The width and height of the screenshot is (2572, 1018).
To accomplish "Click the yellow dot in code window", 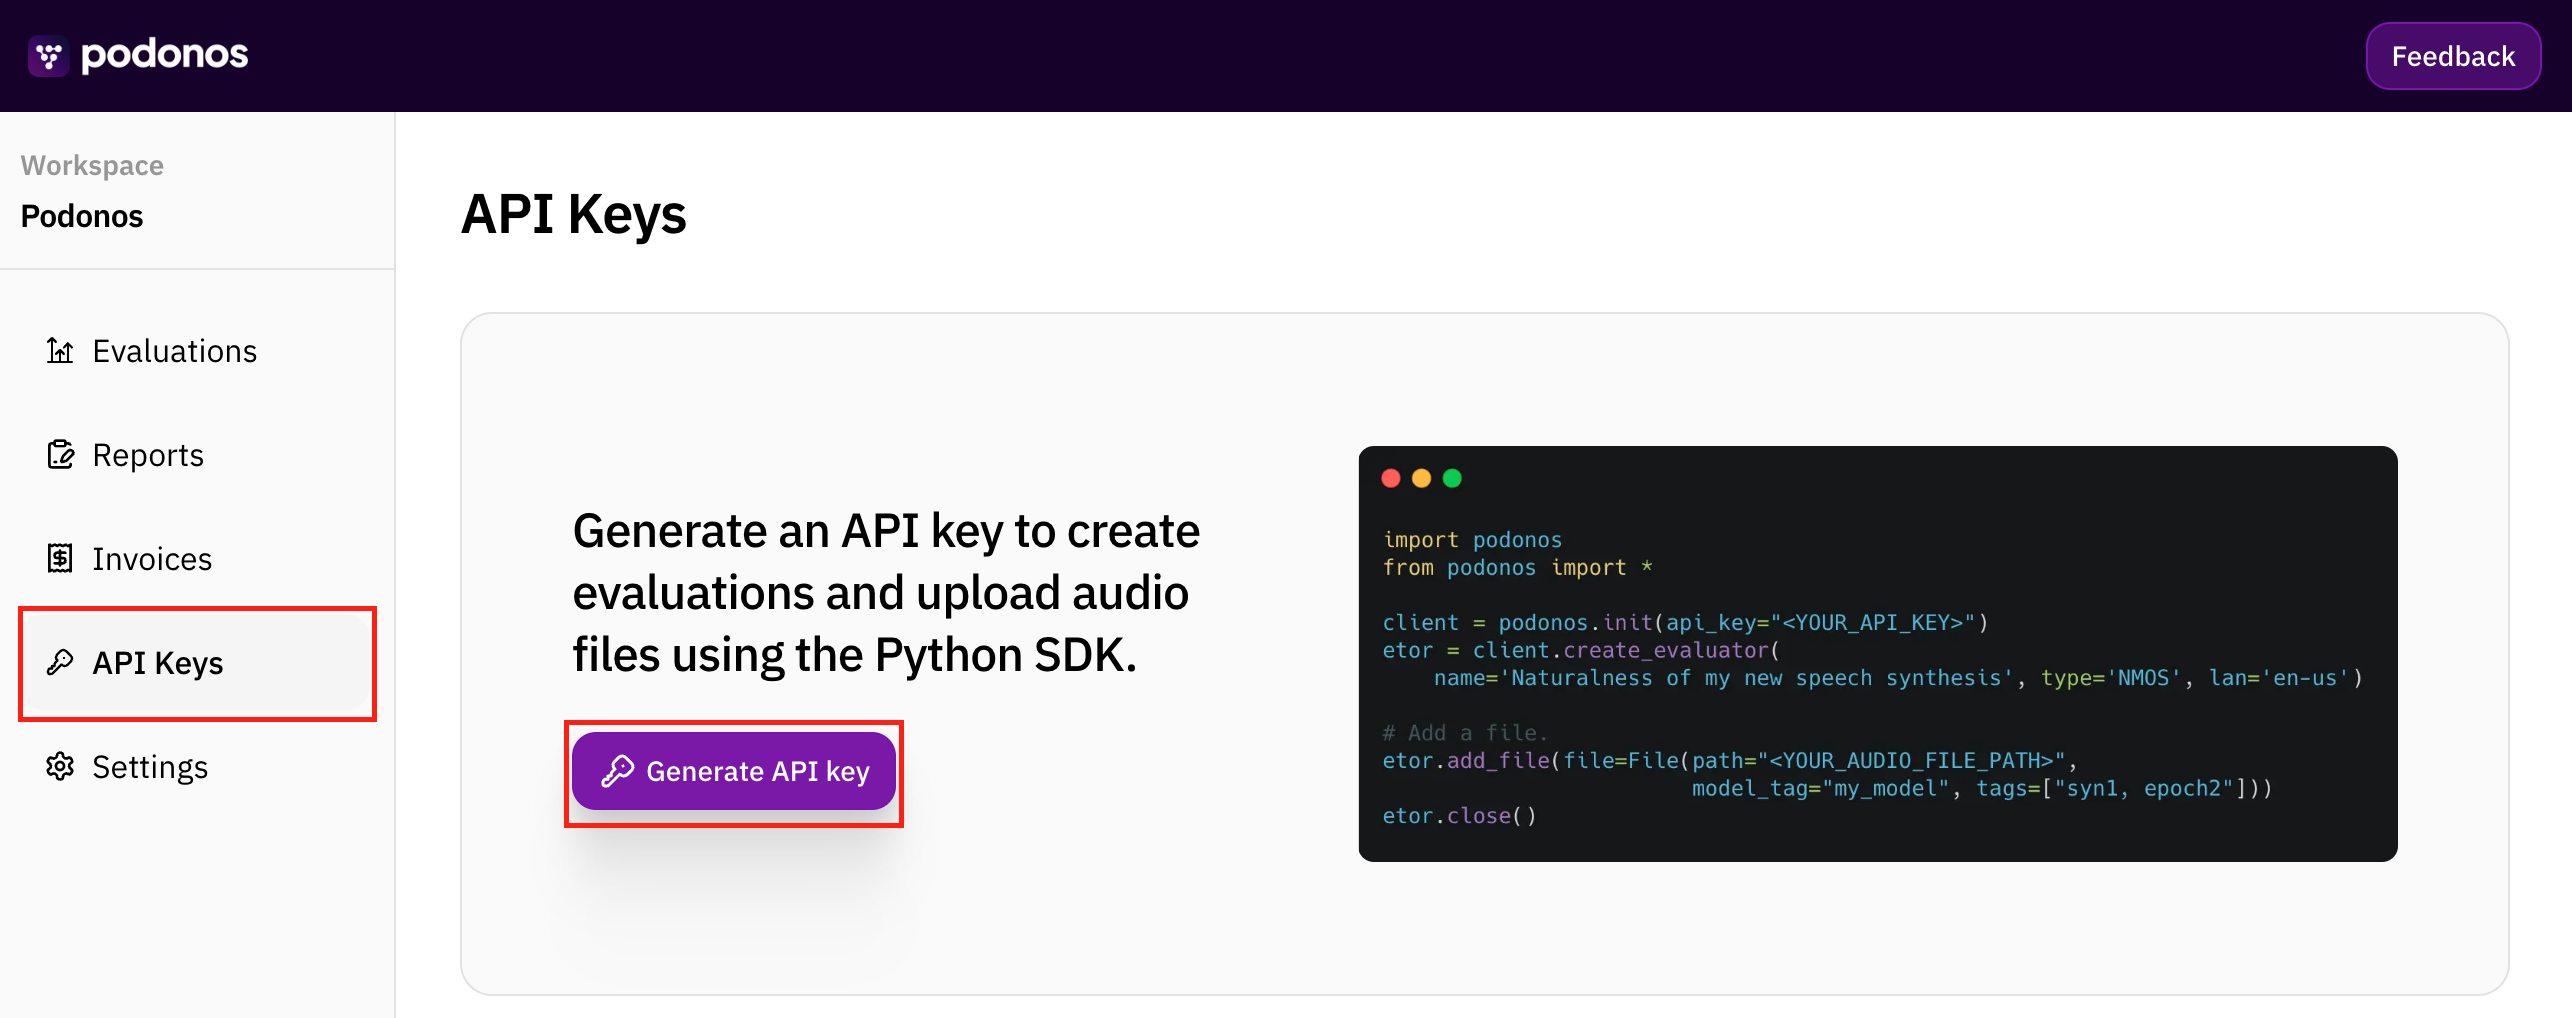I will pyautogui.click(x=1421, y=478).
